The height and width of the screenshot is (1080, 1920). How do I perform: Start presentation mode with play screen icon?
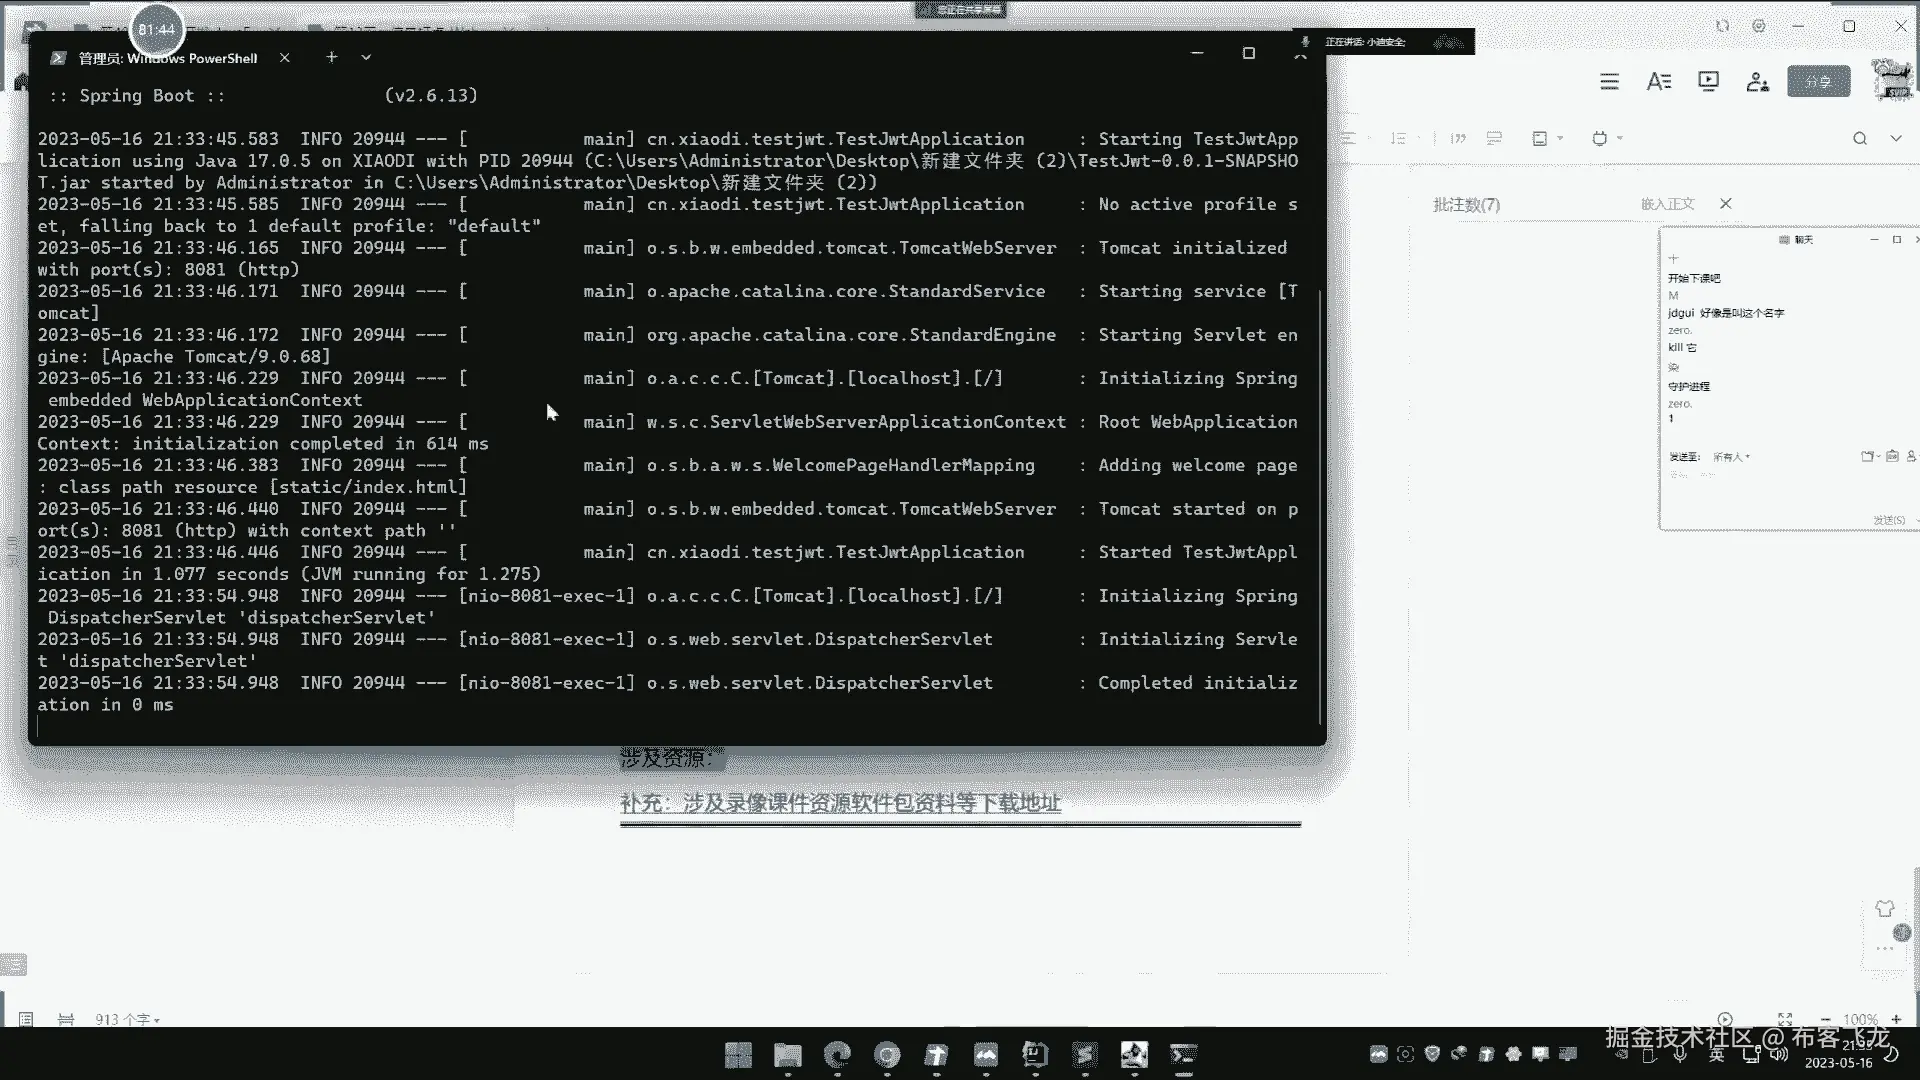(x=1708, y=82)
